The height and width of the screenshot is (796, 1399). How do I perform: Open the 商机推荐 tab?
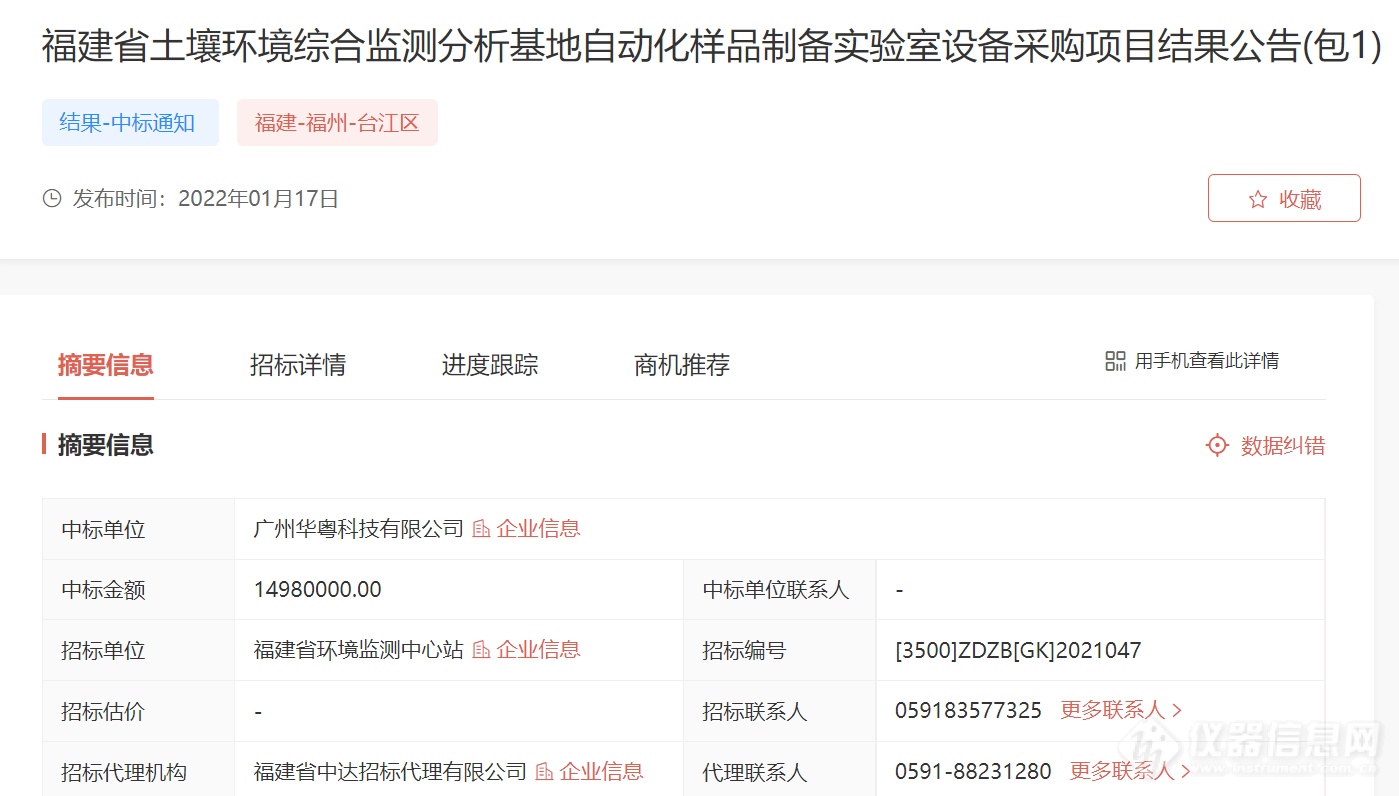[x=682, y=365]
